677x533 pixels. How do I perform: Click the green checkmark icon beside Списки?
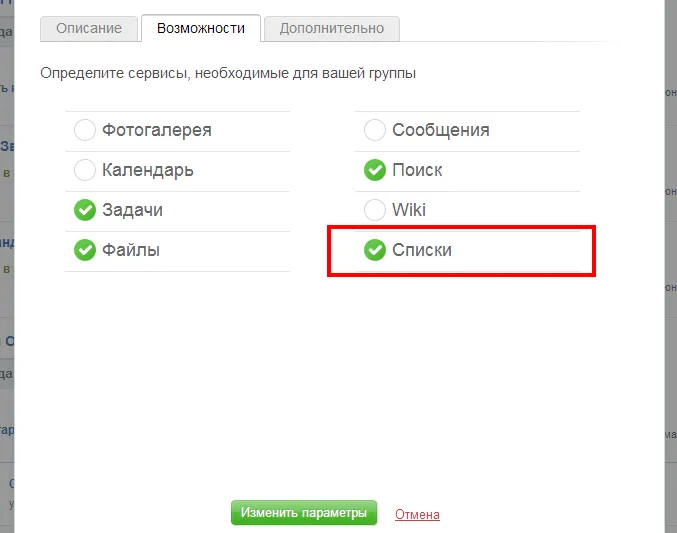(375, 250)
